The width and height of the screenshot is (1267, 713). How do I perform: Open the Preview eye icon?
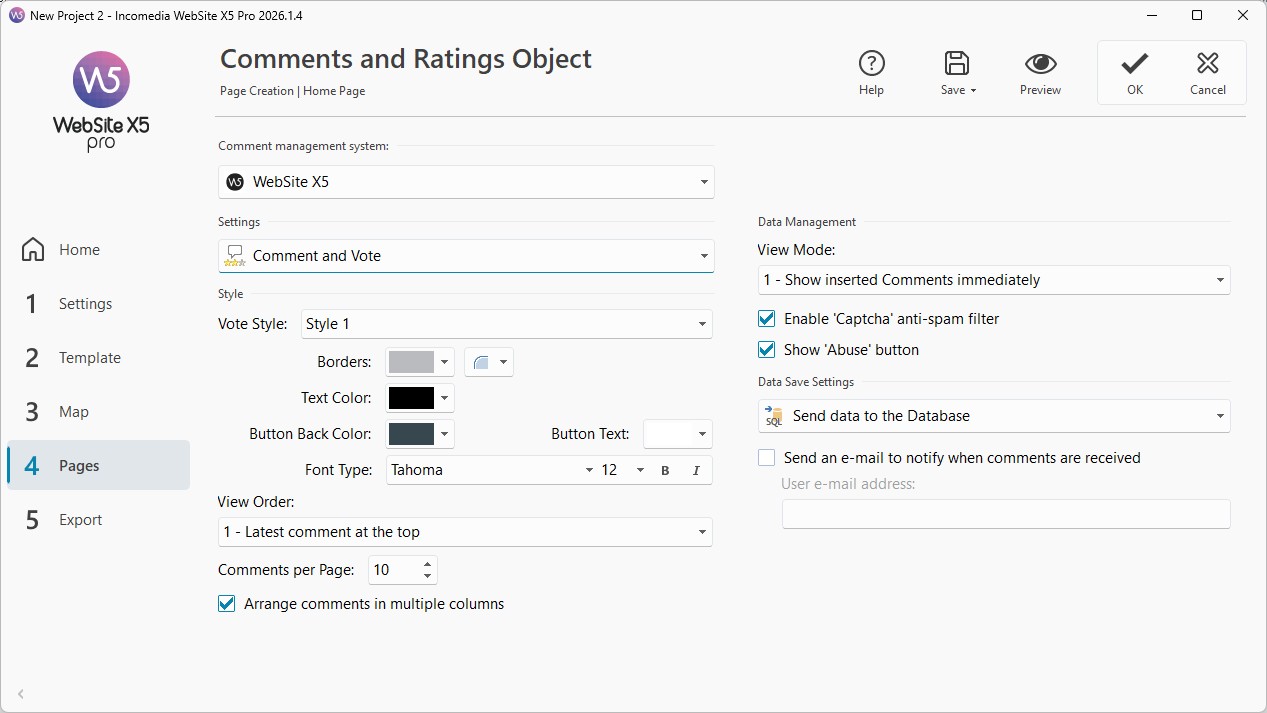click(1040, 64)
